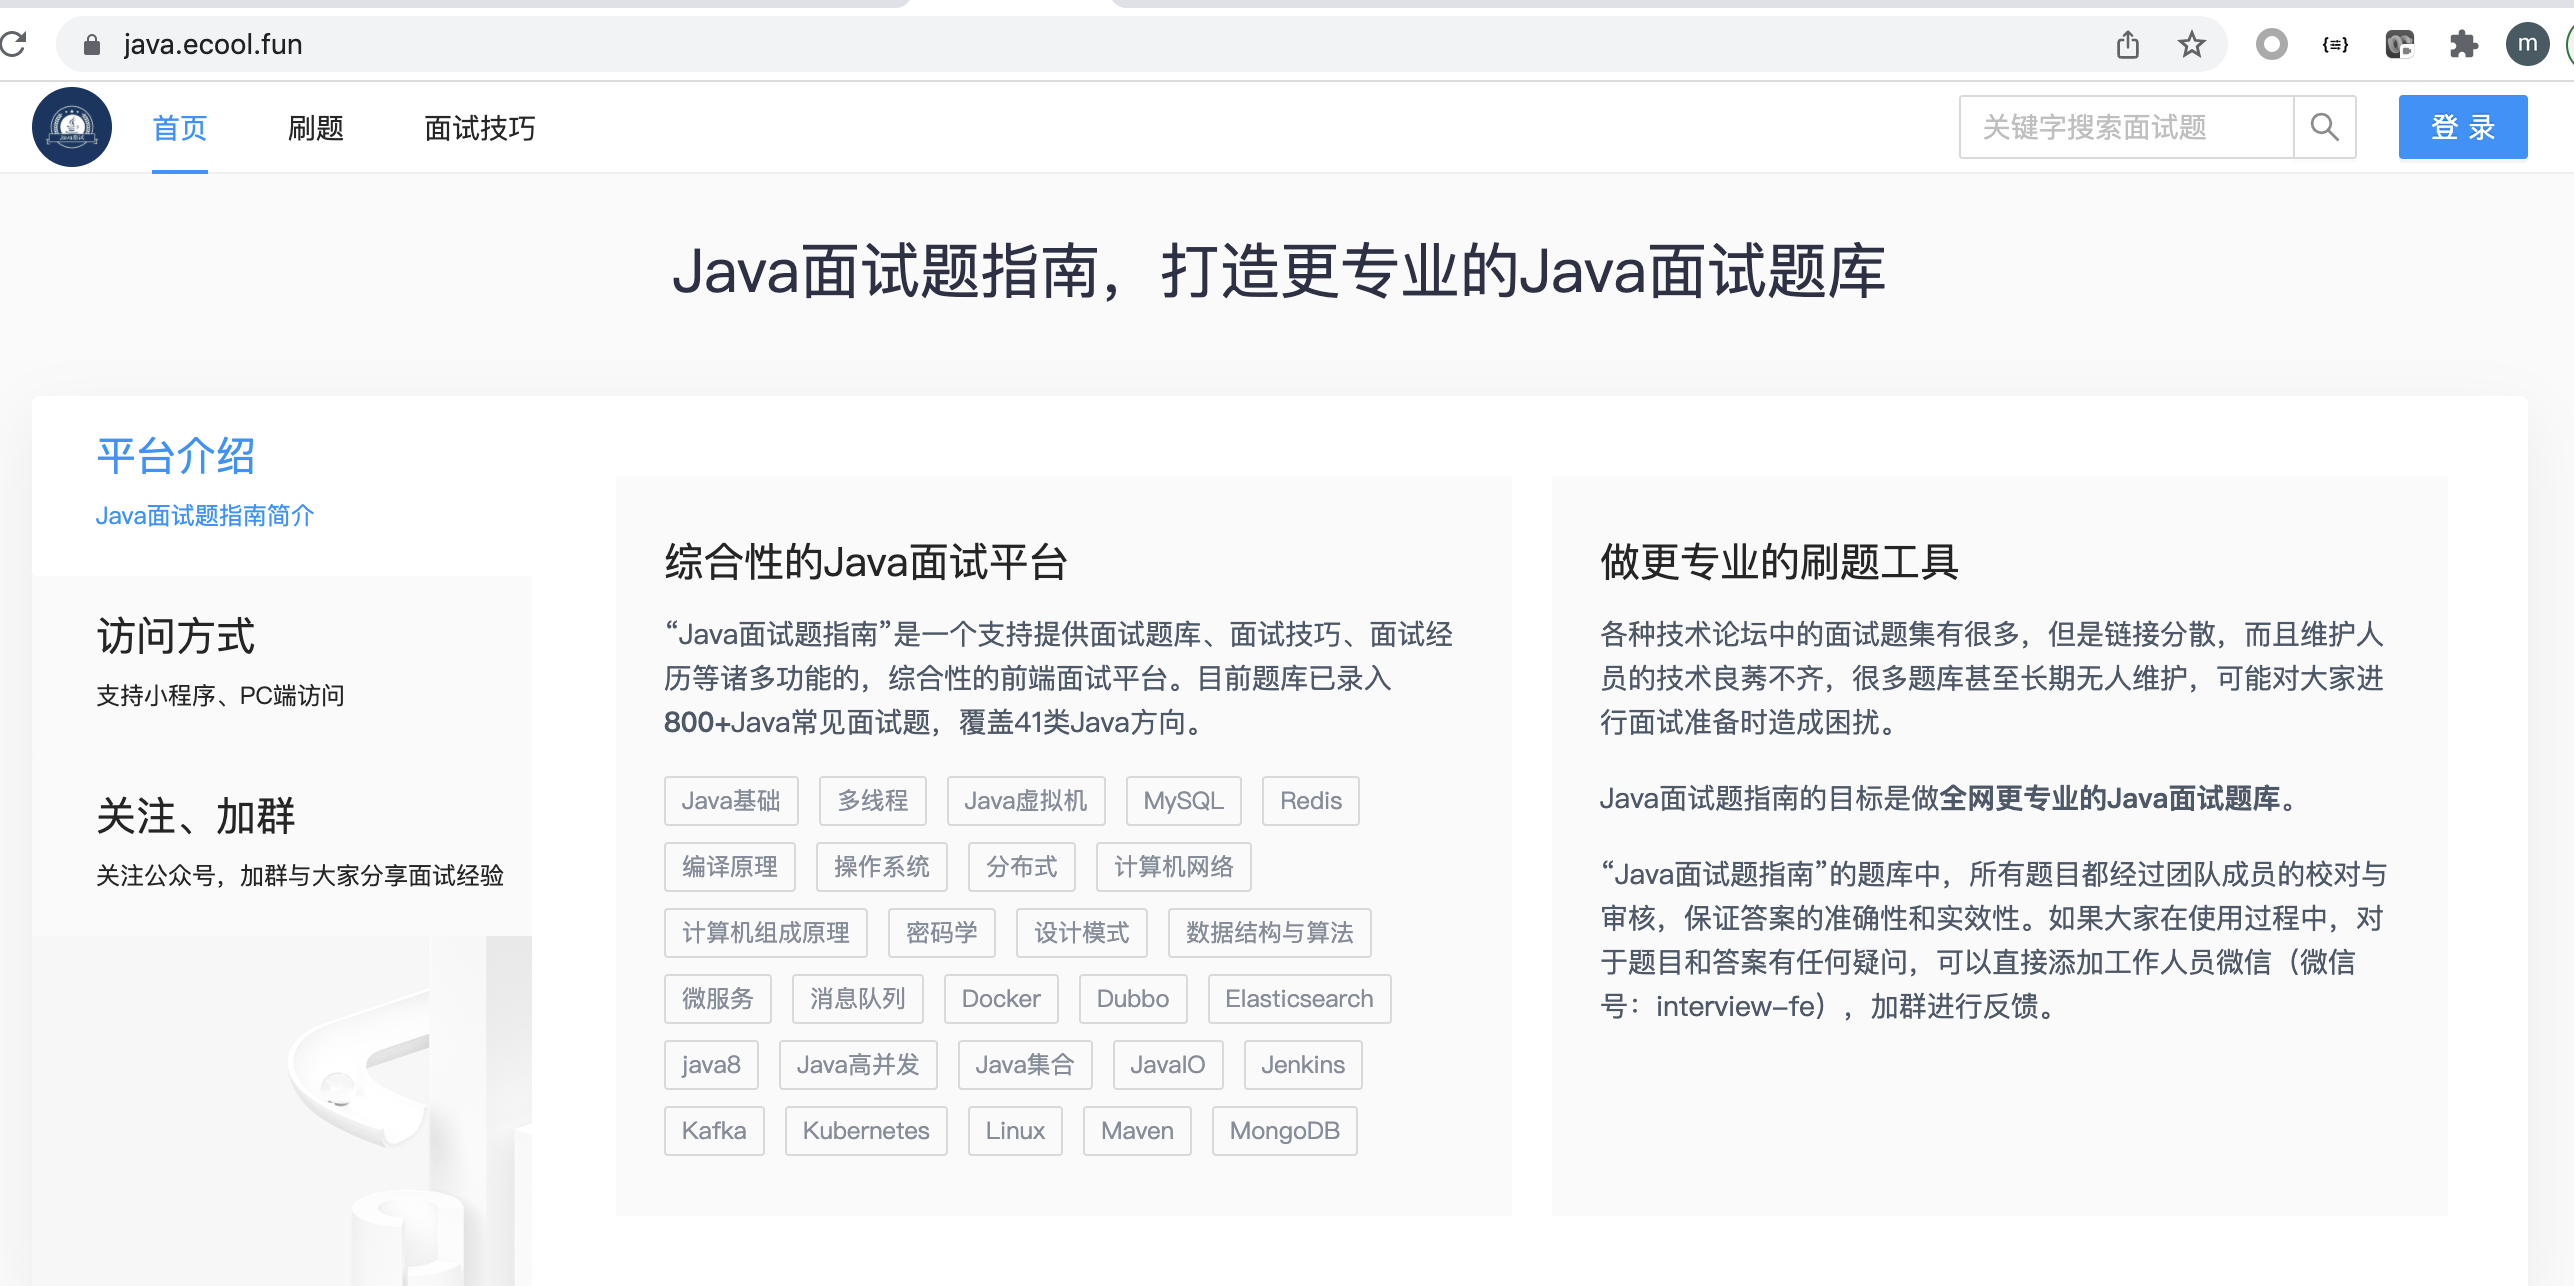Open the 刷题 tab
The image size is (2574, 1286).
(316, 128)
